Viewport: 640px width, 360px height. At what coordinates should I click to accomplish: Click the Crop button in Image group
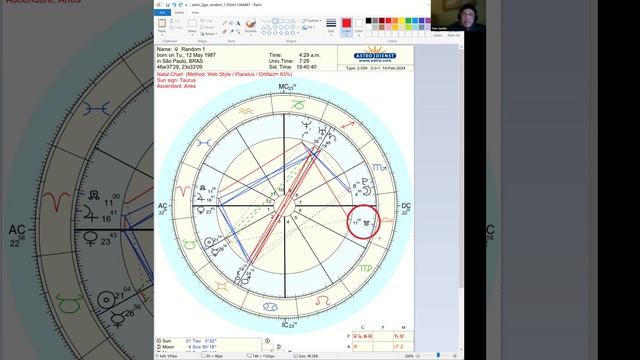pos(207,21)
